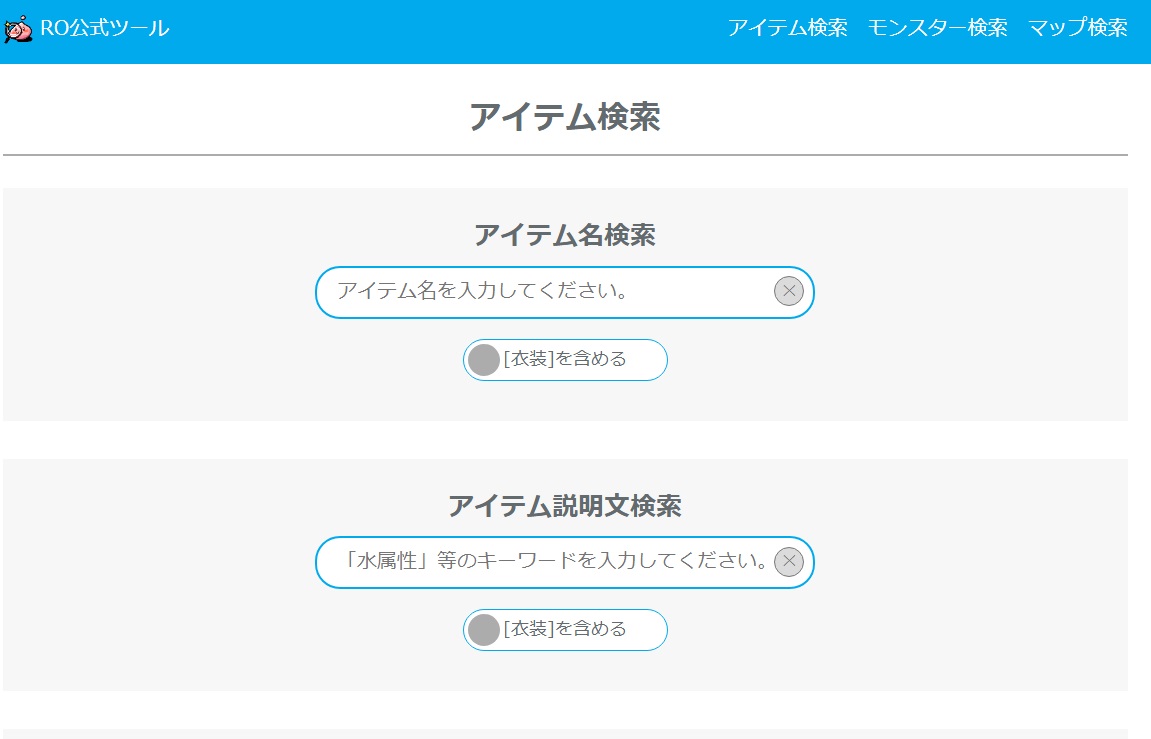The image size is (1151, 739).
Task: Click the アイテム名検索 section heading
Action: [564, 235]
